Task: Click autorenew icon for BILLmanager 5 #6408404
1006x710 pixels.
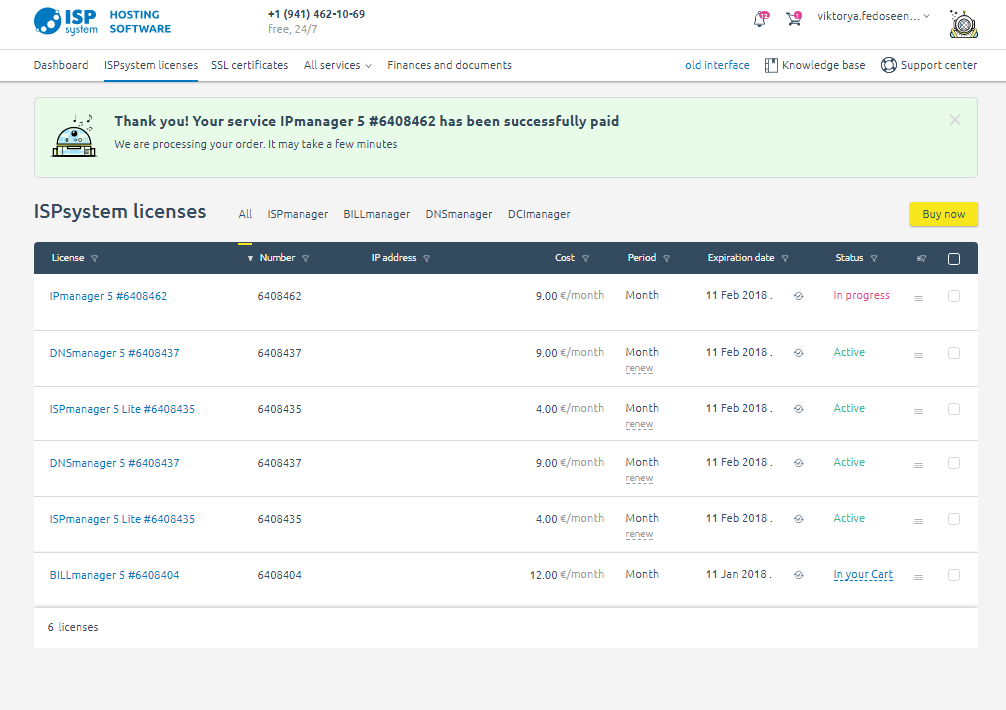Action: coord(798,575)
